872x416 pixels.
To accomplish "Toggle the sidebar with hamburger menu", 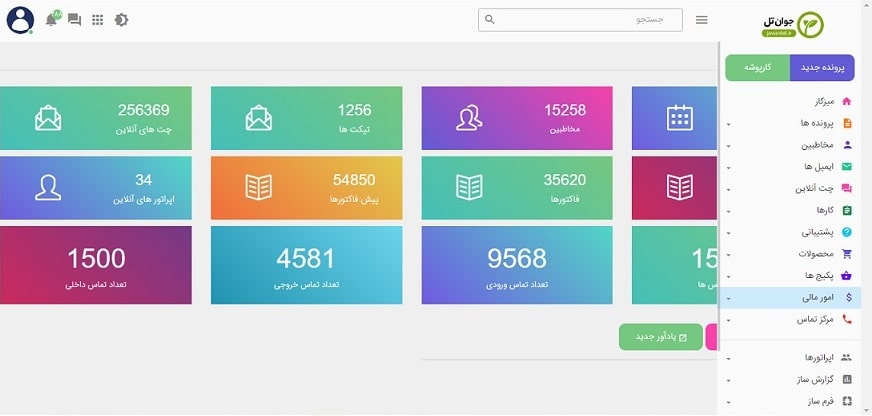I will click(702, 20).
